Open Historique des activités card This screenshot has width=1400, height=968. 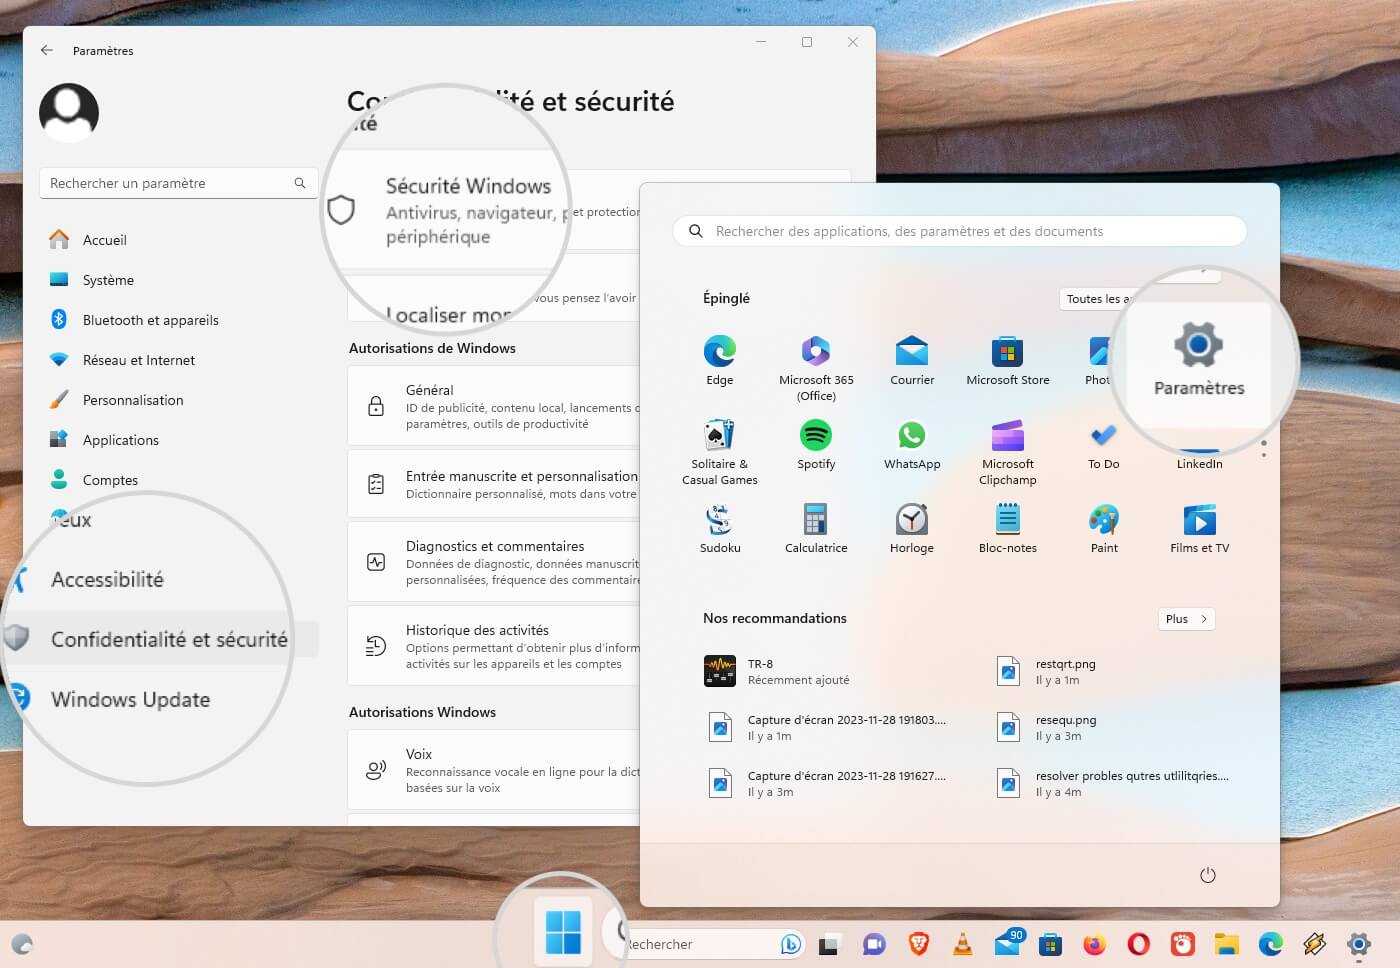tap(494, 646)
